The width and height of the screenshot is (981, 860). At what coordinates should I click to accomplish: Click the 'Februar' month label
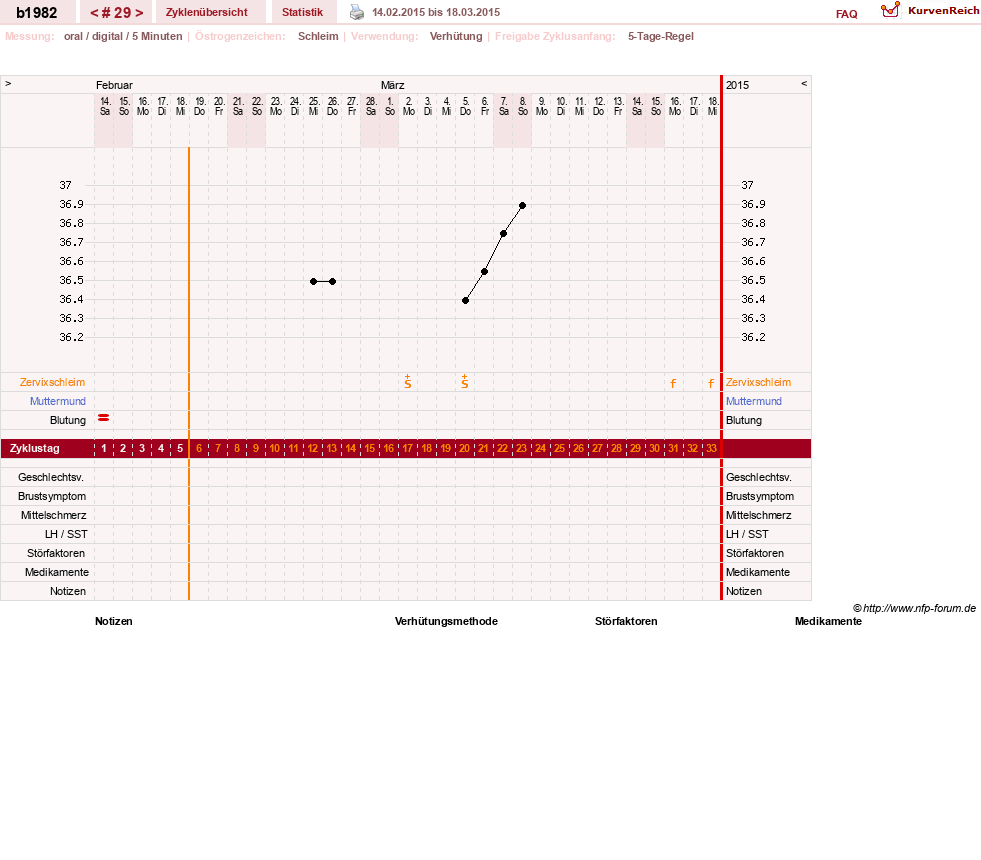coord(114,85)
